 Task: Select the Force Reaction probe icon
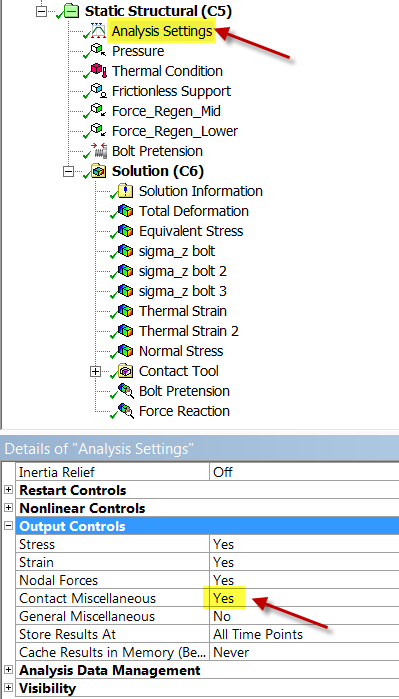tap(125, 411)
